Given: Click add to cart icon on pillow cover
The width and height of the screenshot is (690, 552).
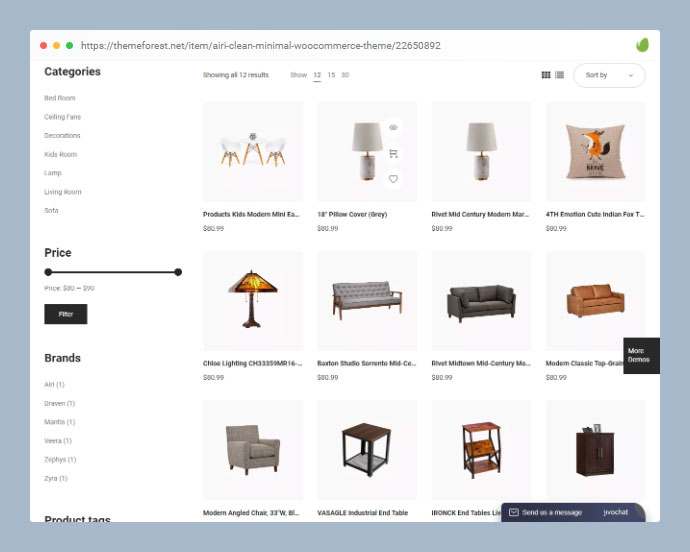Looking at the screenshot, I should pos(393,153).
